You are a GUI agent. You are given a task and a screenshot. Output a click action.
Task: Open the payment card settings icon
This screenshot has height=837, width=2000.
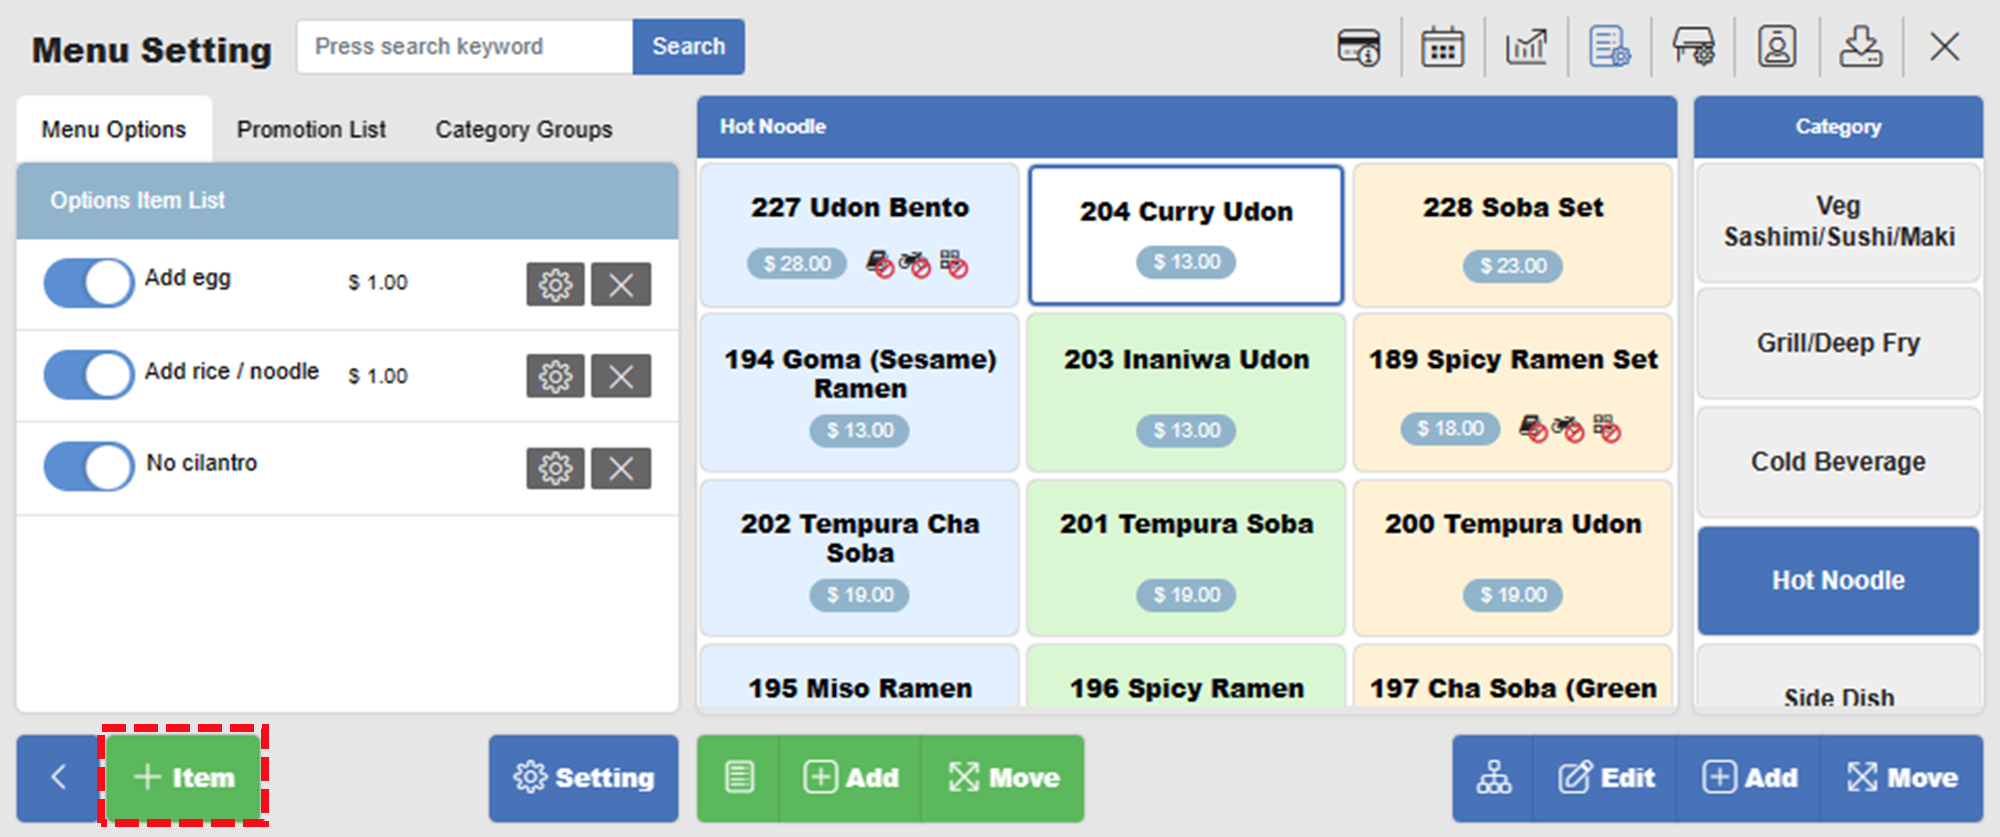point(1358,47)
